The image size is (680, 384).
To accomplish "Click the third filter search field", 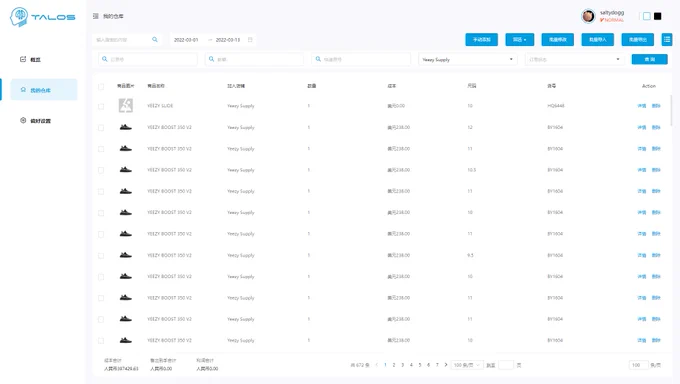I will (361, 59).
